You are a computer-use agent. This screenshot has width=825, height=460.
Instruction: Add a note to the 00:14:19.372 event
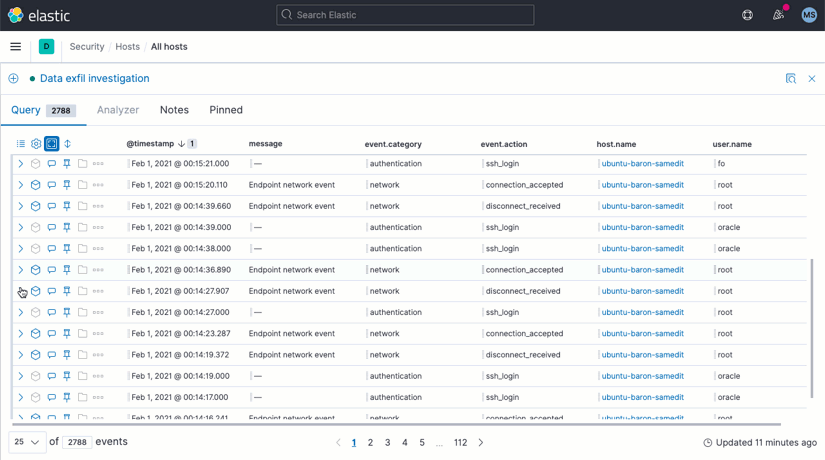[x=52, y=355]
